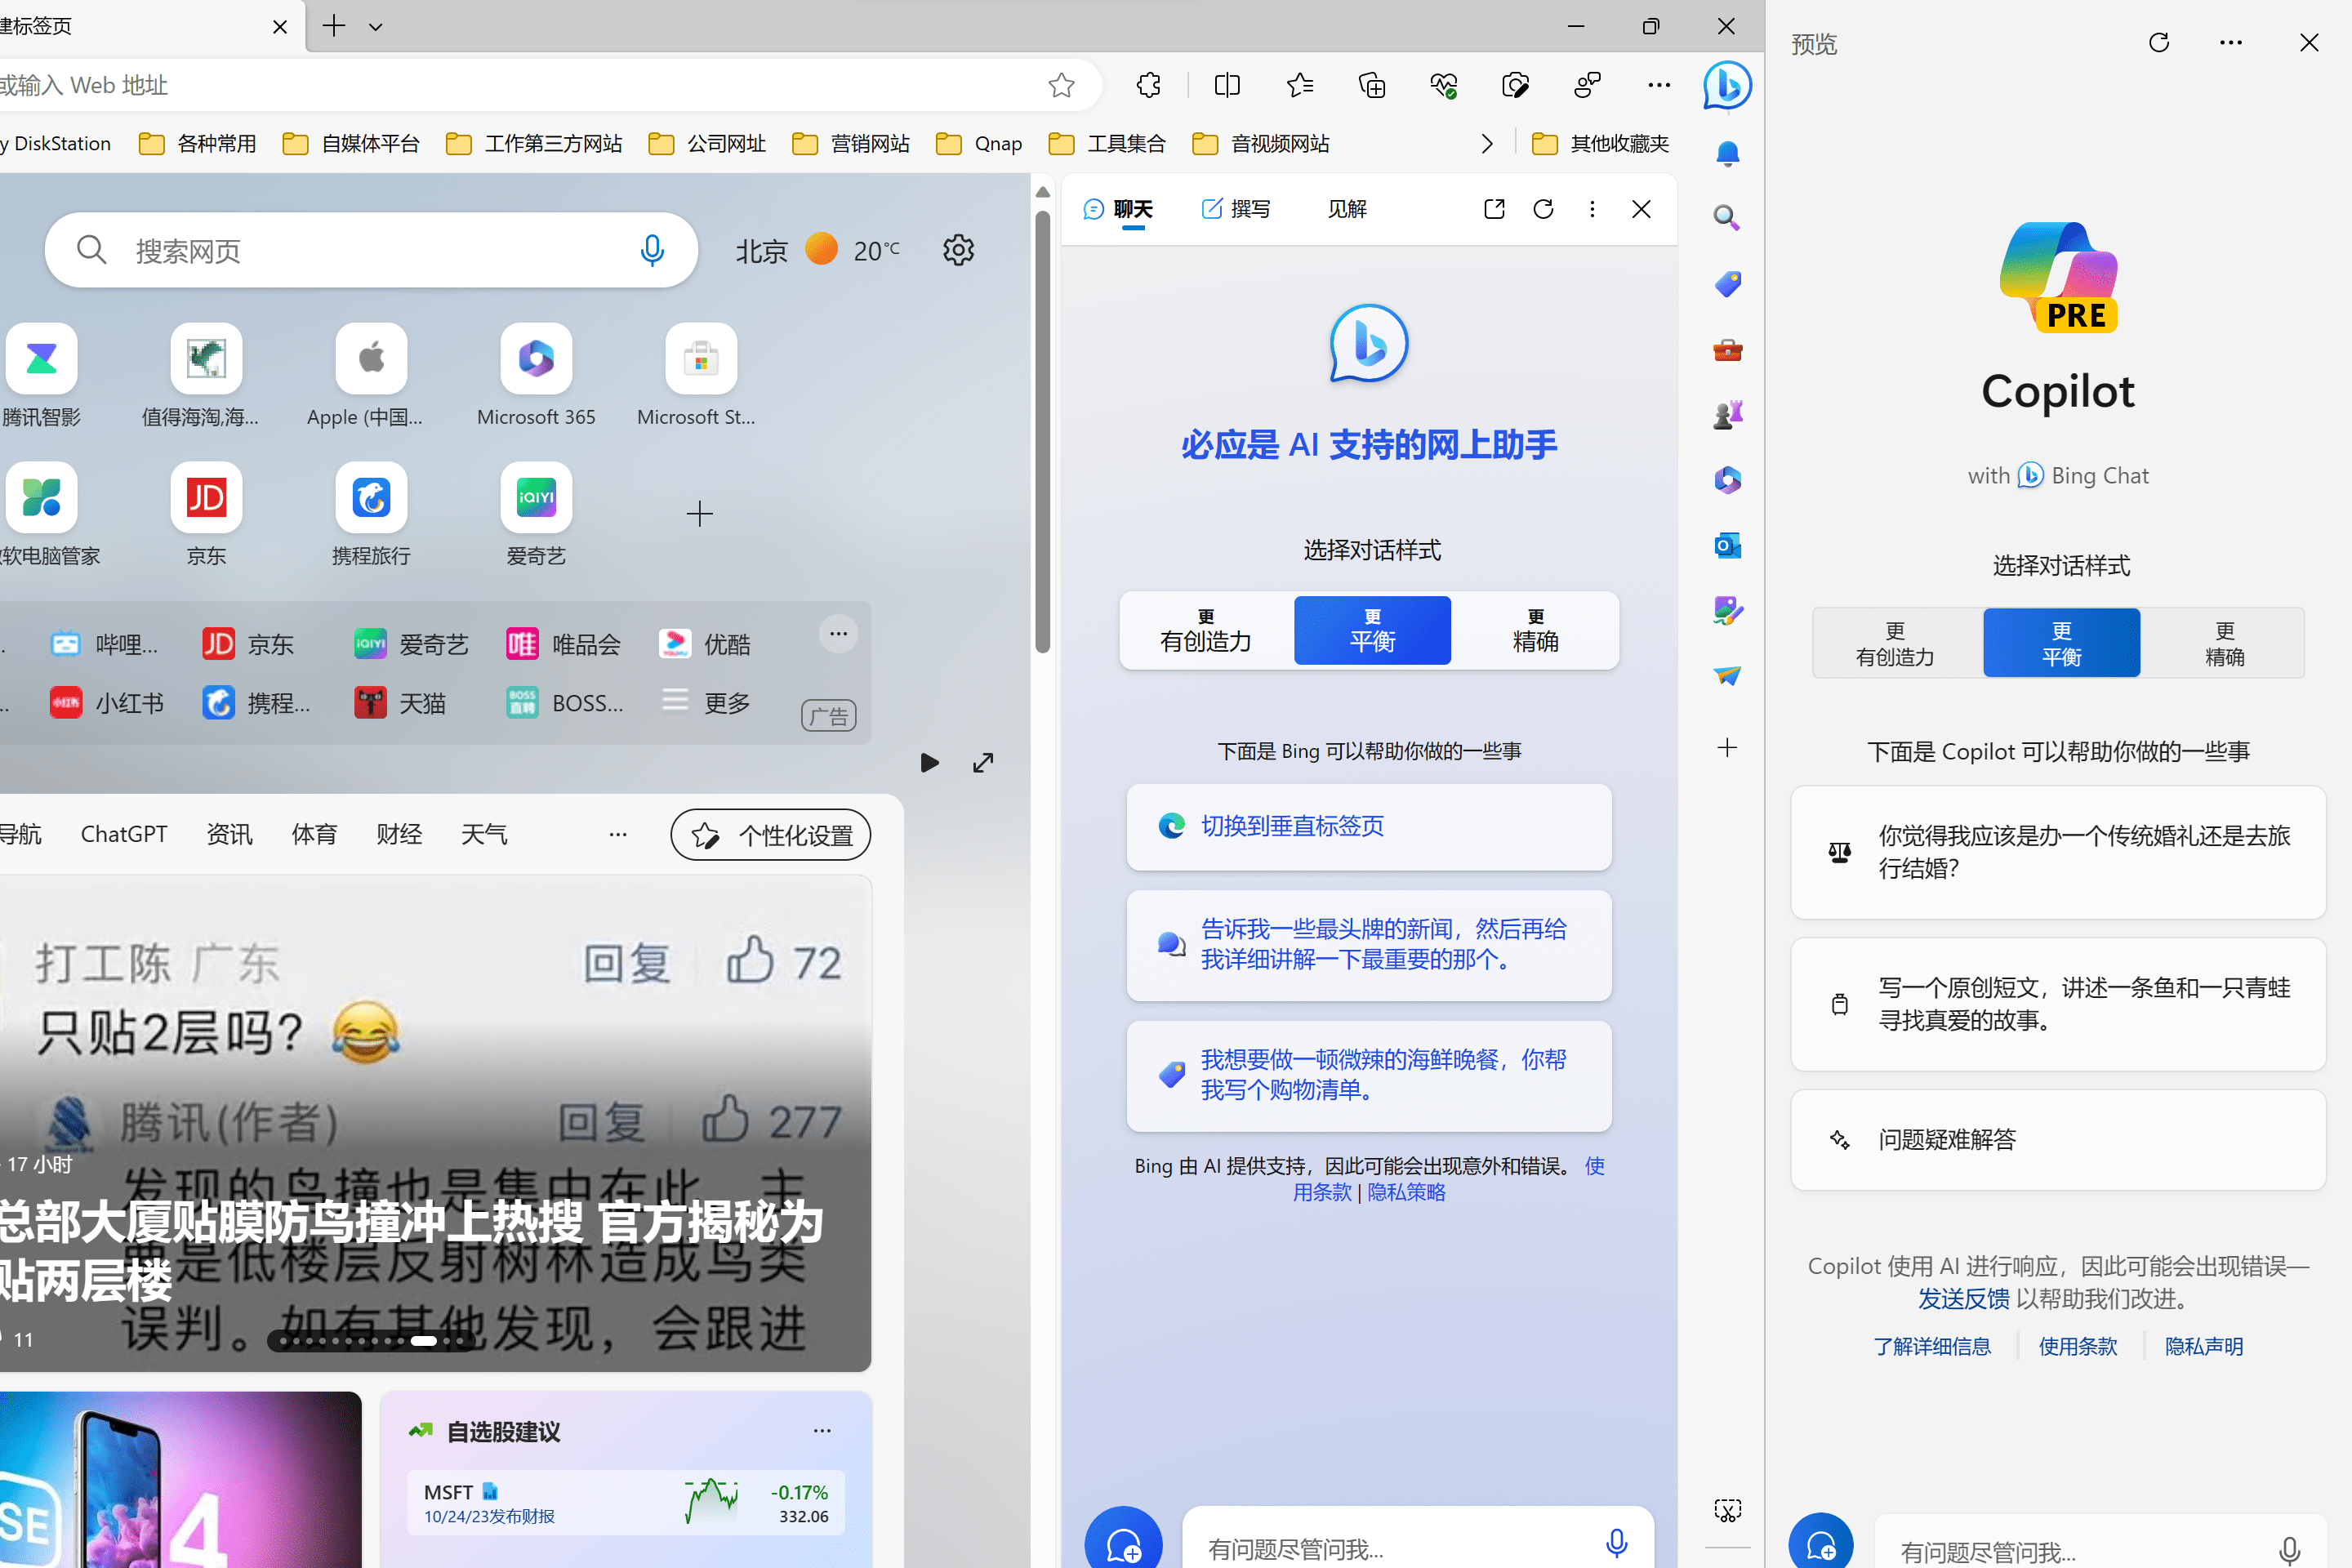Switch to the 聊天 tab
Viewport: 2352px width, 1568px height.
click(1119, 209)
